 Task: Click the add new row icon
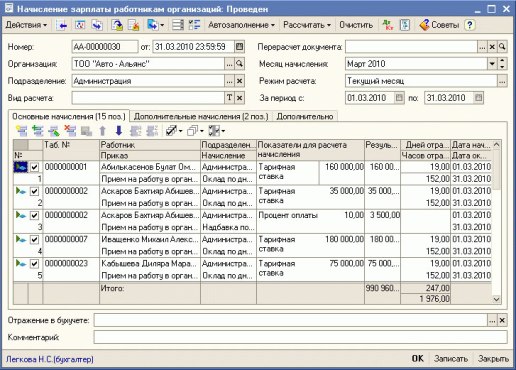[22, 131]
